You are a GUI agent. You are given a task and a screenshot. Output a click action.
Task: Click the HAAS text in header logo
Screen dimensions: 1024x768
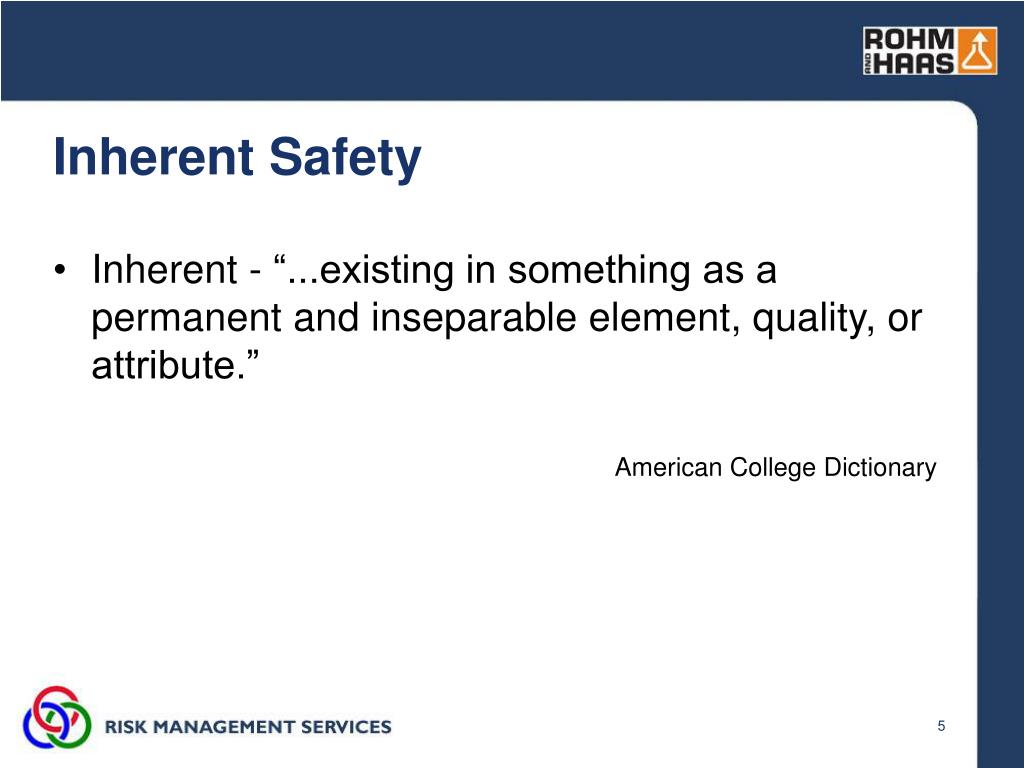click(x=913, y=63)
